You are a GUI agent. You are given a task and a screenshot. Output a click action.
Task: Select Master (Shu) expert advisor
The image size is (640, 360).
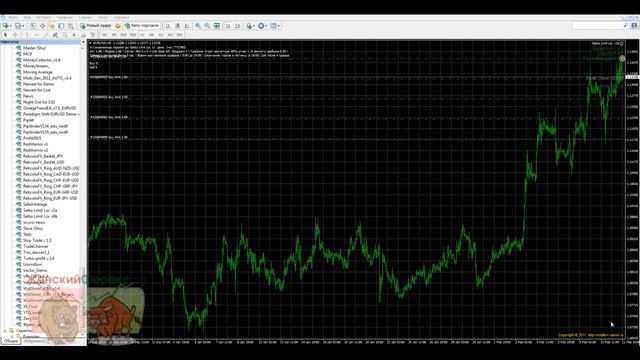(34, 48)
